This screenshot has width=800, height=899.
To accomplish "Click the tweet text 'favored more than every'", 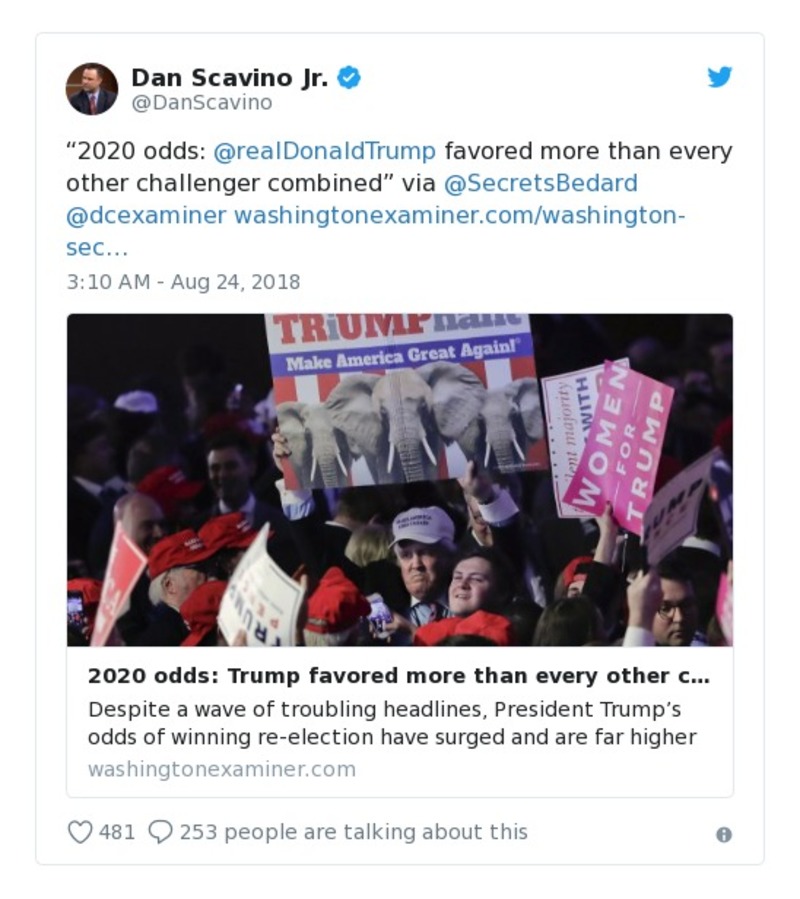I will click(x=588, y=151).
